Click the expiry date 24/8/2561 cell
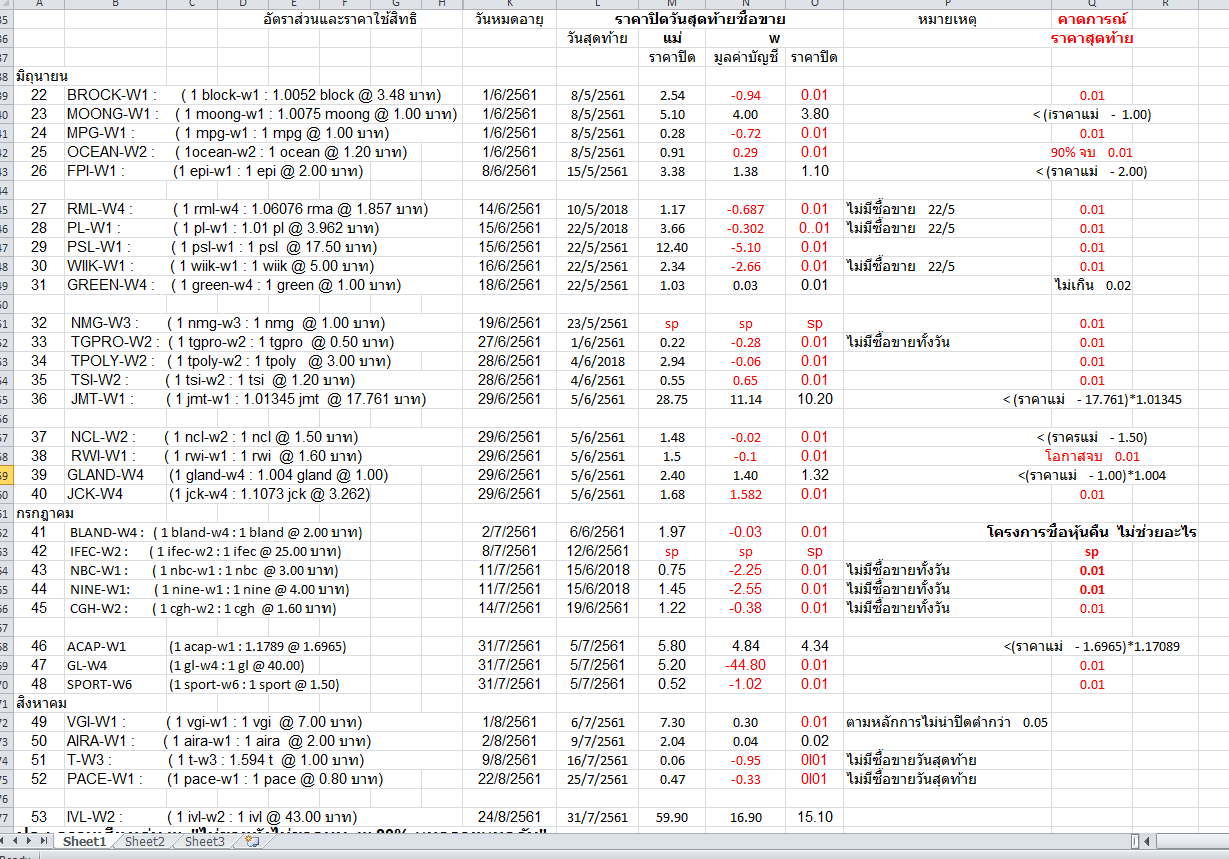 pyautogui.click(x=510, y=817)
